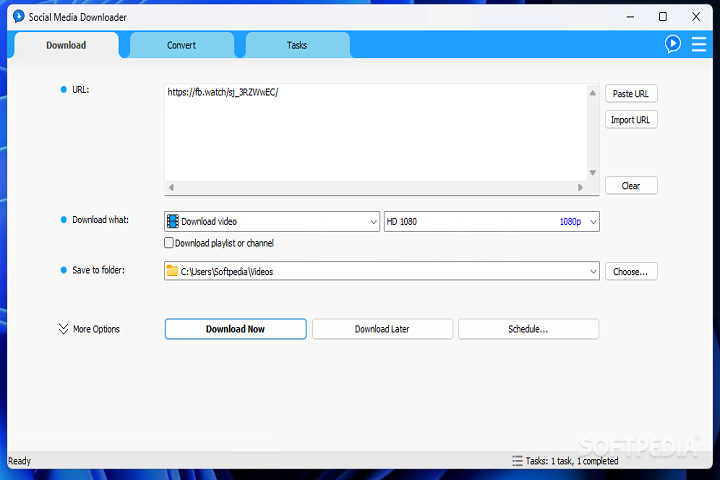Expand the Download video type dropdown

371,221
